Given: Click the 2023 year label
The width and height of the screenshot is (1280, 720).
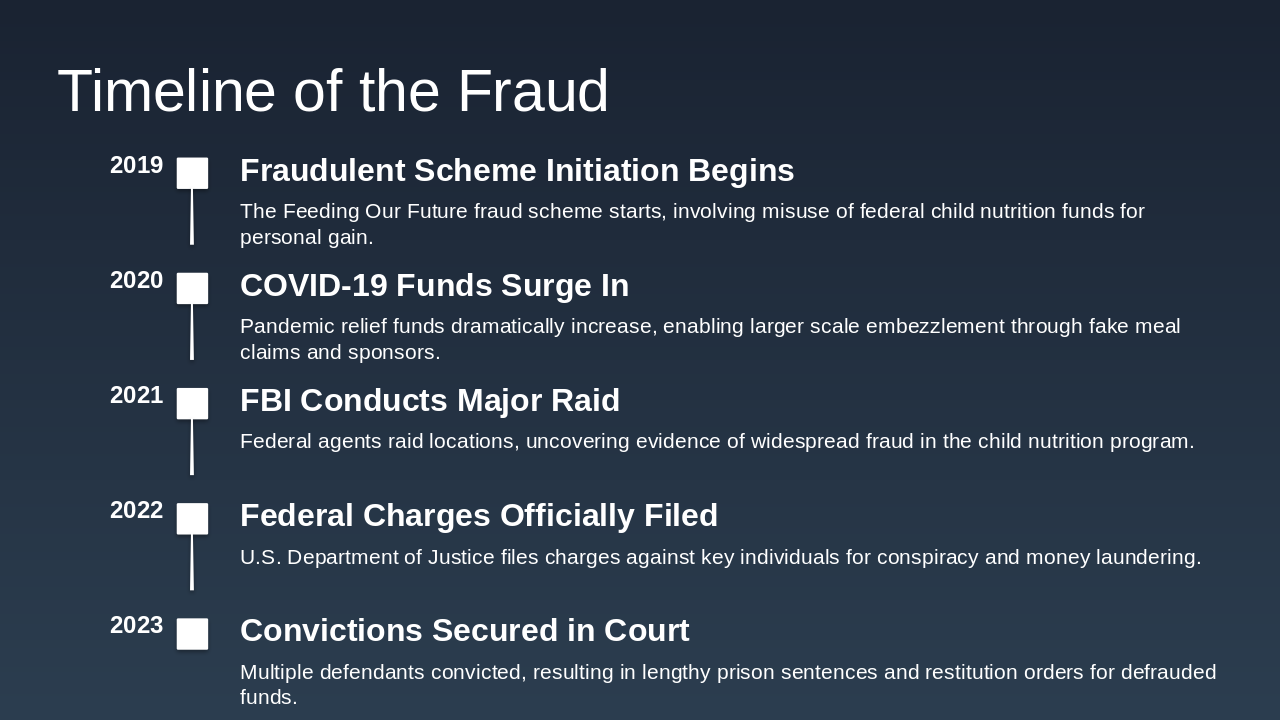Looking at the screenshot, I should [136, 626].
